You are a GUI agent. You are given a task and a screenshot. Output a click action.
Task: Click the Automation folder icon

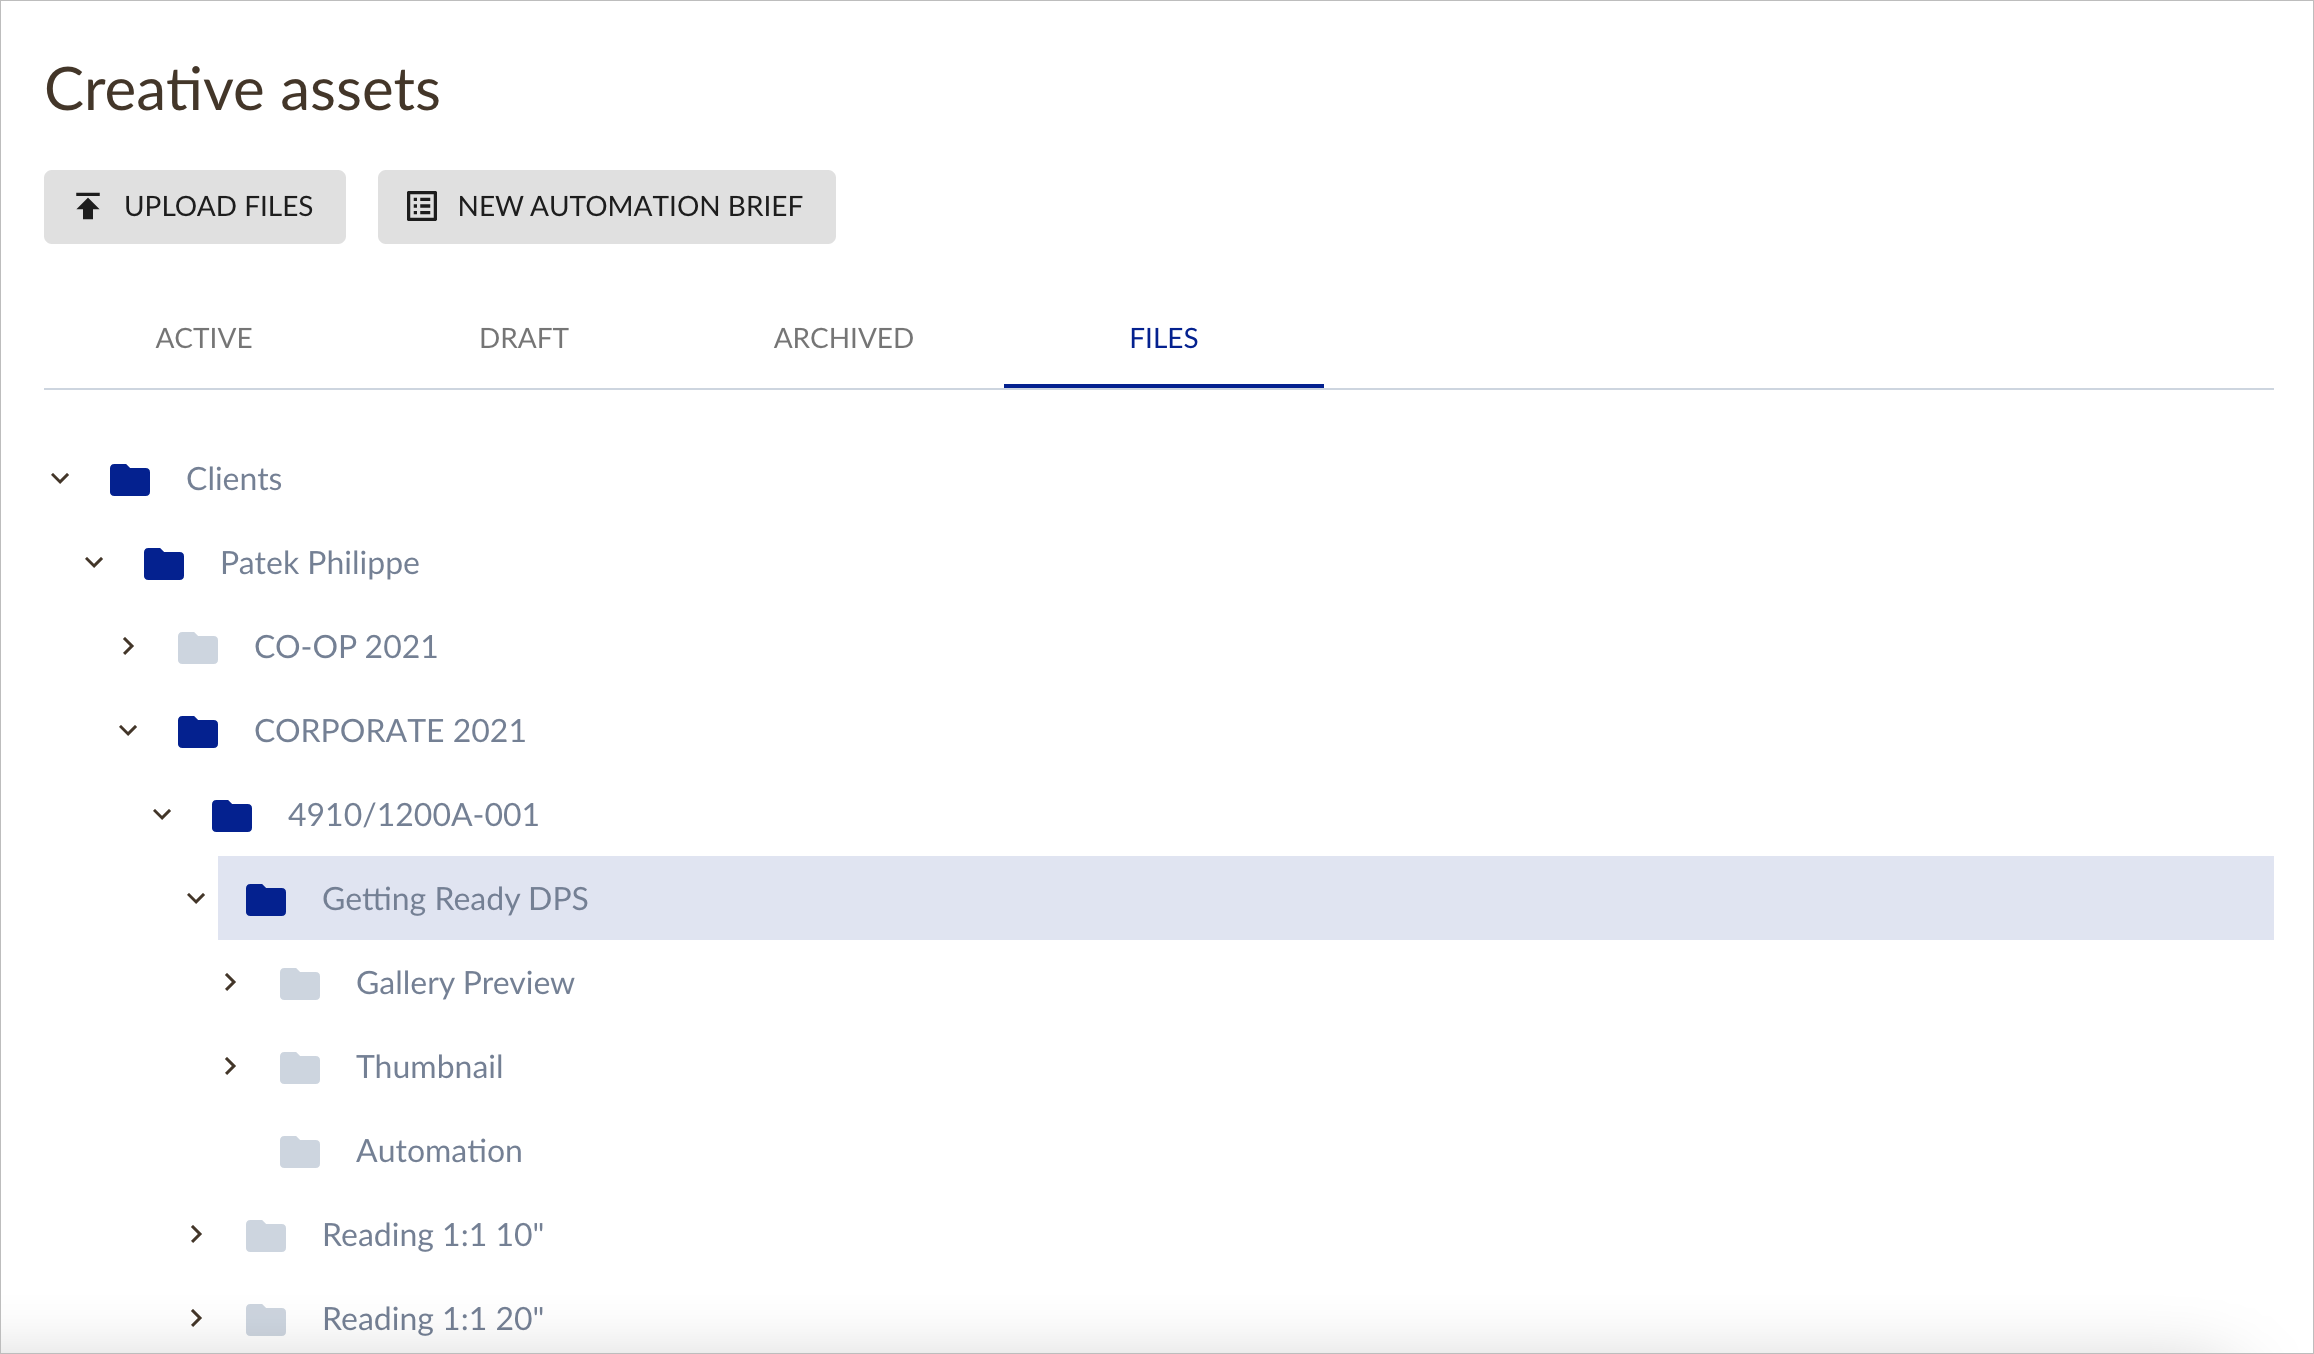coord(300,1152)
